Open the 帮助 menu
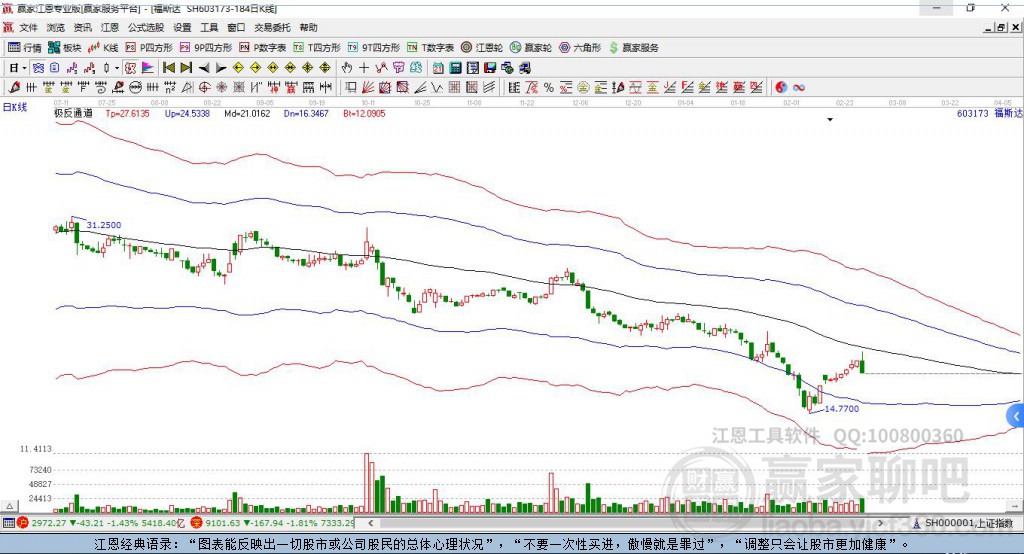The image size is (1024, 554). click(308, 27)
